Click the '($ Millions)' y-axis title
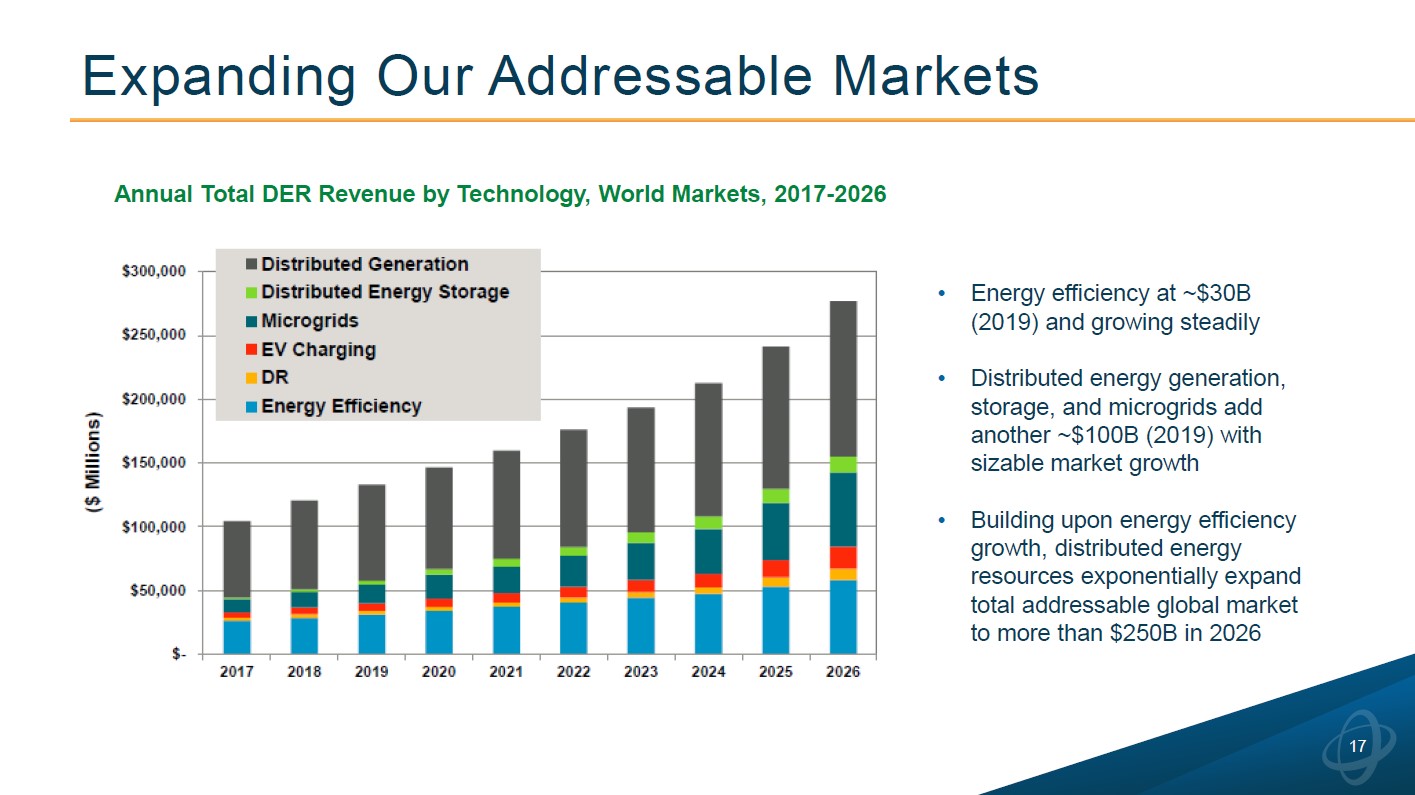1415x795 pixels. [x=94, y=462]
